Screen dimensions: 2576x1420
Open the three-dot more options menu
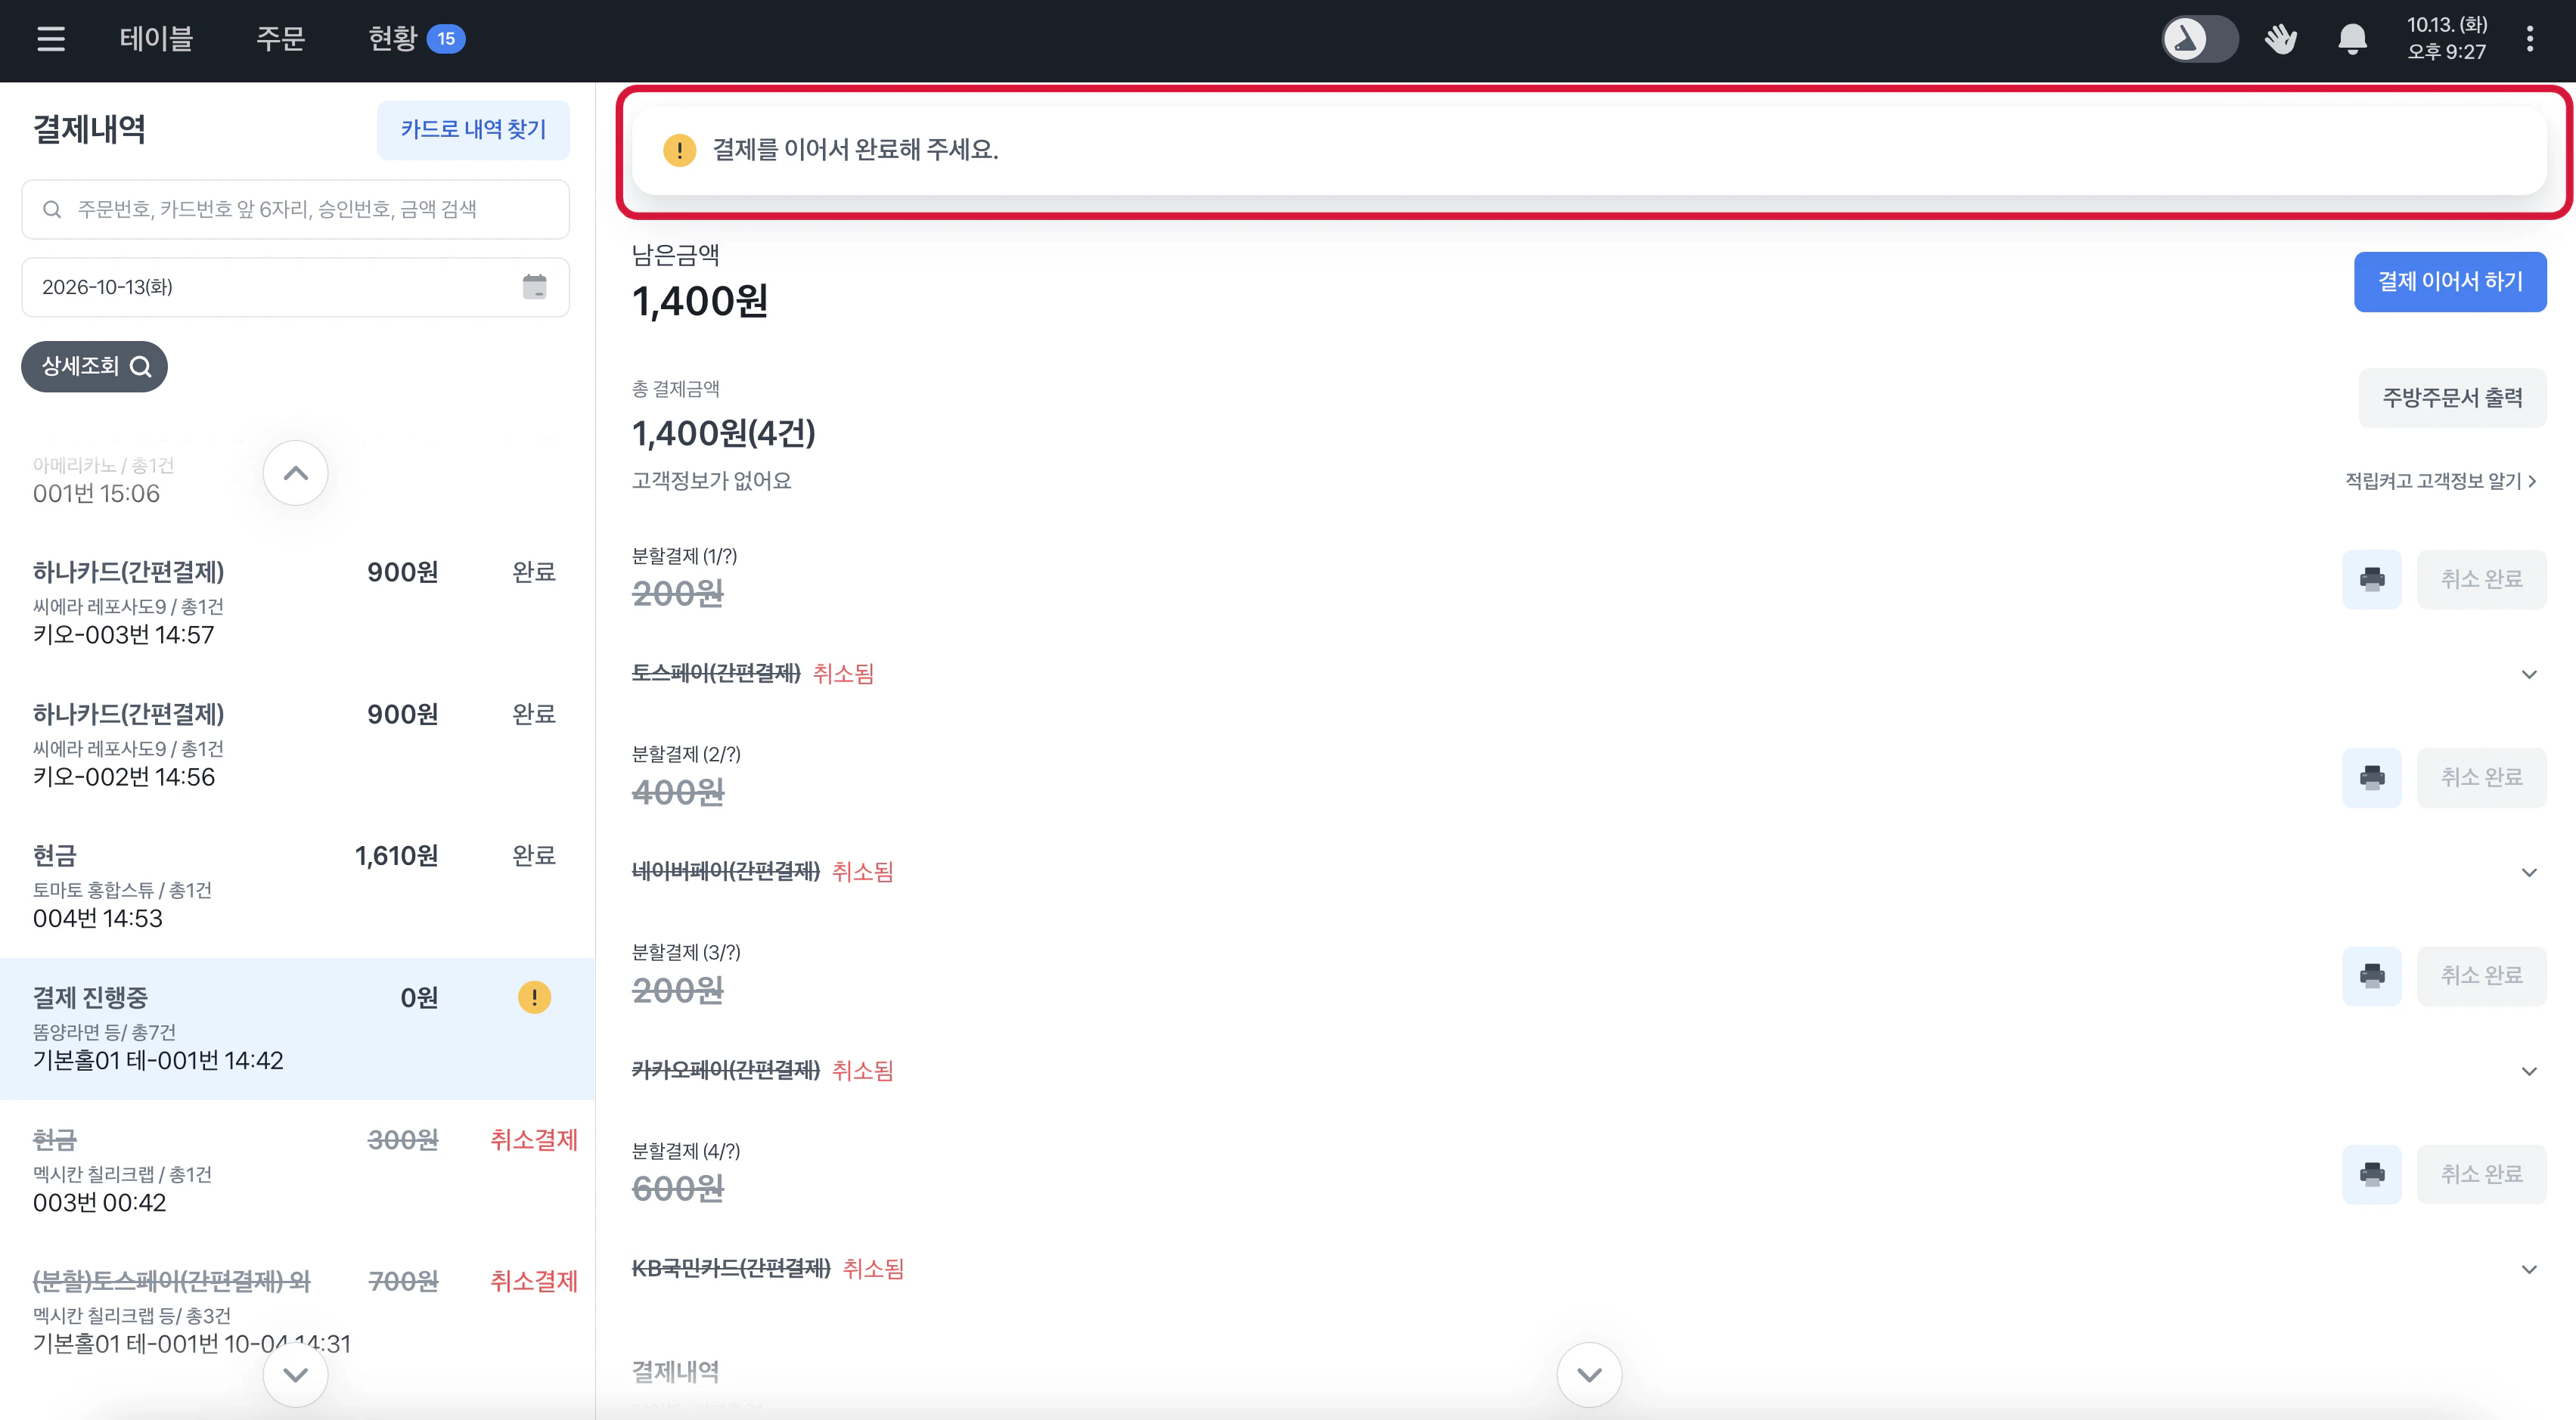pyautogui.click(x=2530, y=39)
